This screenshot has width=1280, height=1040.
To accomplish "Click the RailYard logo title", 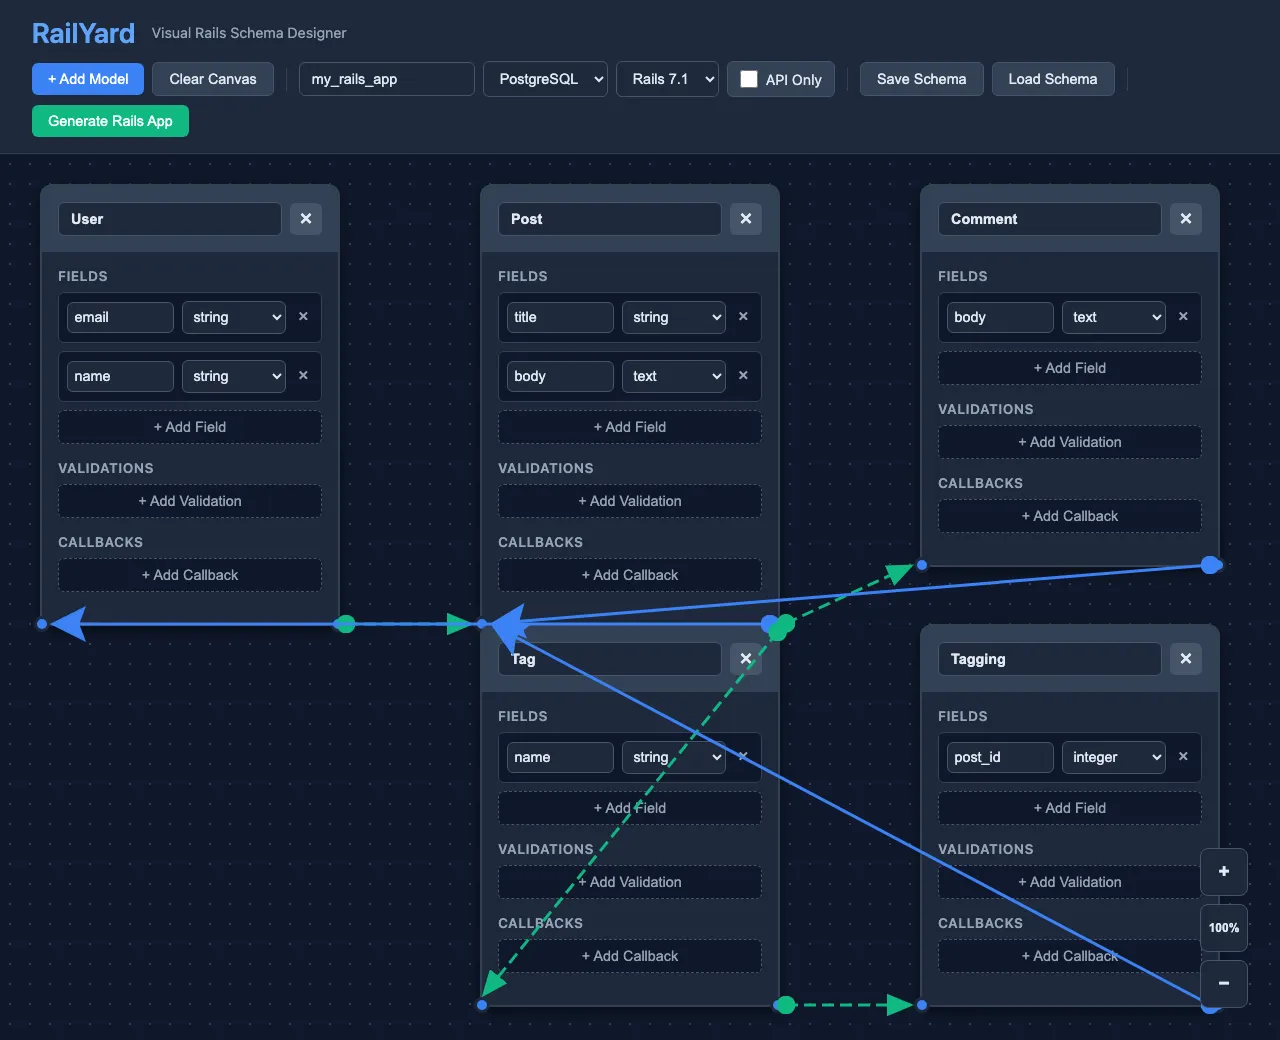I will [83, 33].
